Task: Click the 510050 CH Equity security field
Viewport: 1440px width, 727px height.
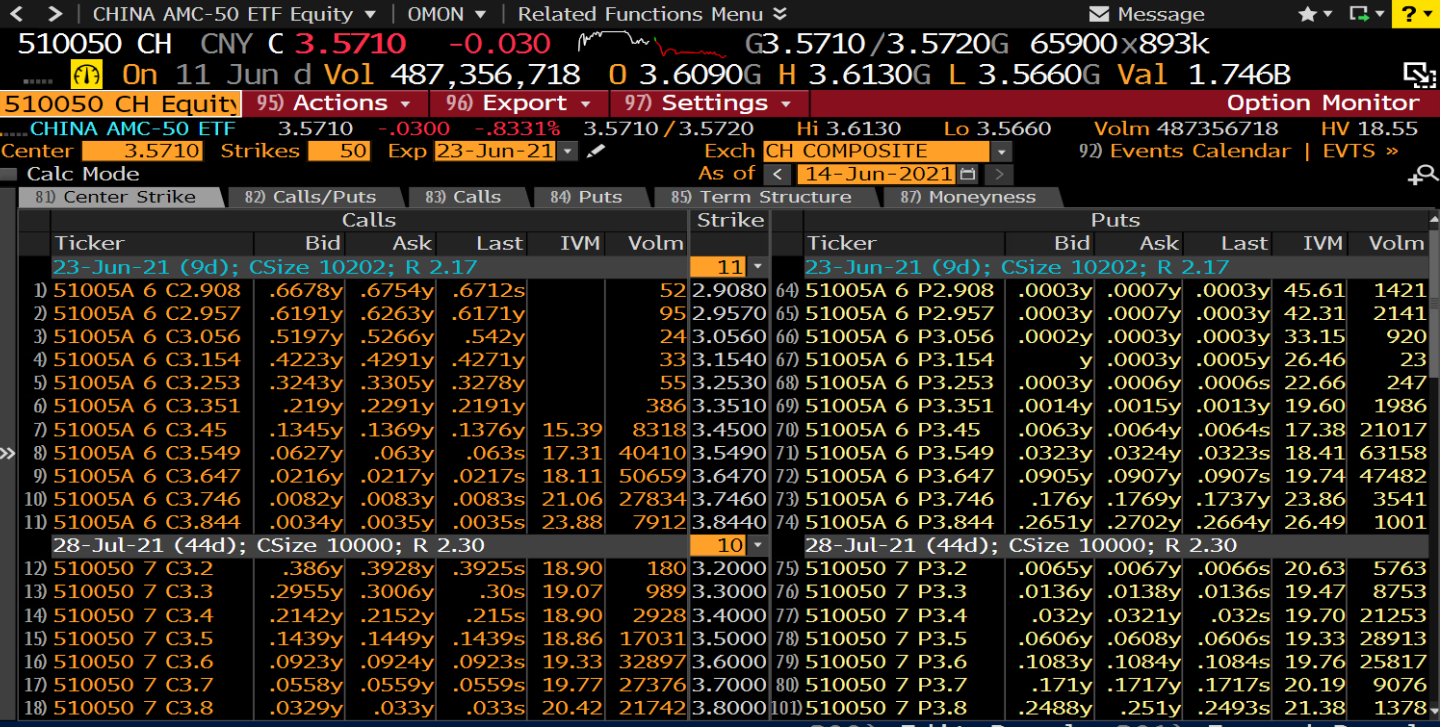Action: point(121,103)
